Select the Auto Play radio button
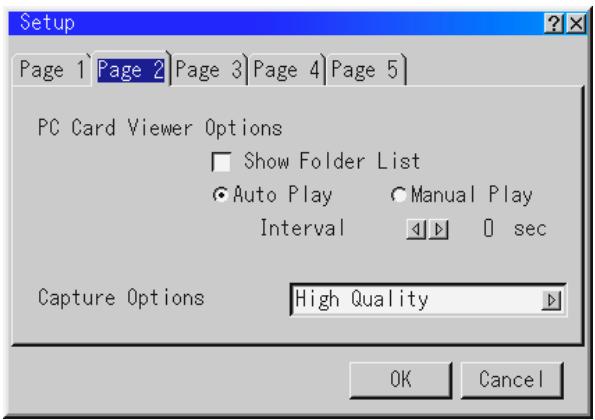Screen dimensions: 595x420 [x=220, y=195]
